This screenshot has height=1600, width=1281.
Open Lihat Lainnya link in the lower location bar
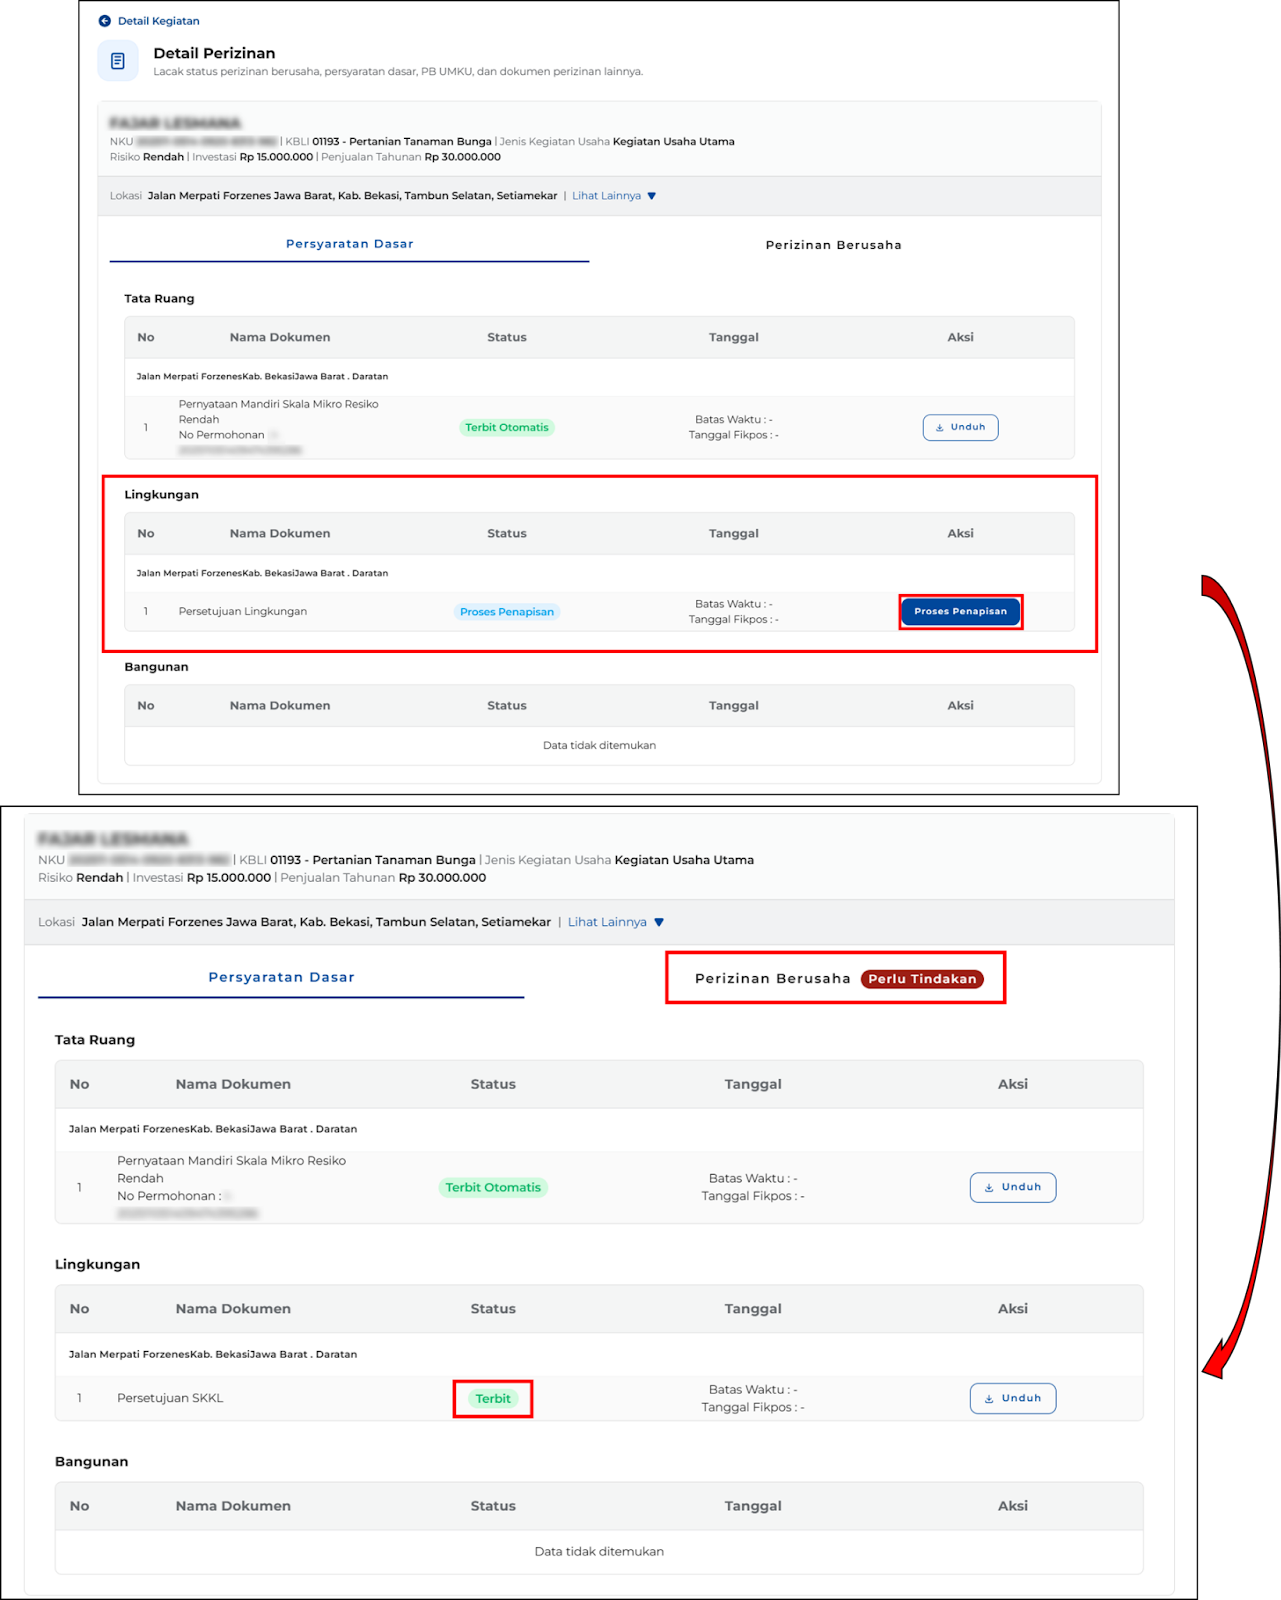tap(607, 922)
